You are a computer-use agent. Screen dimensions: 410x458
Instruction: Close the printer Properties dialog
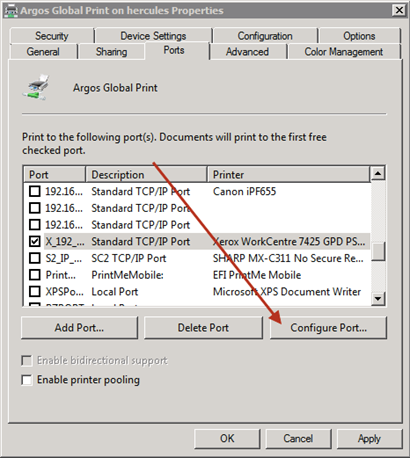399,11
